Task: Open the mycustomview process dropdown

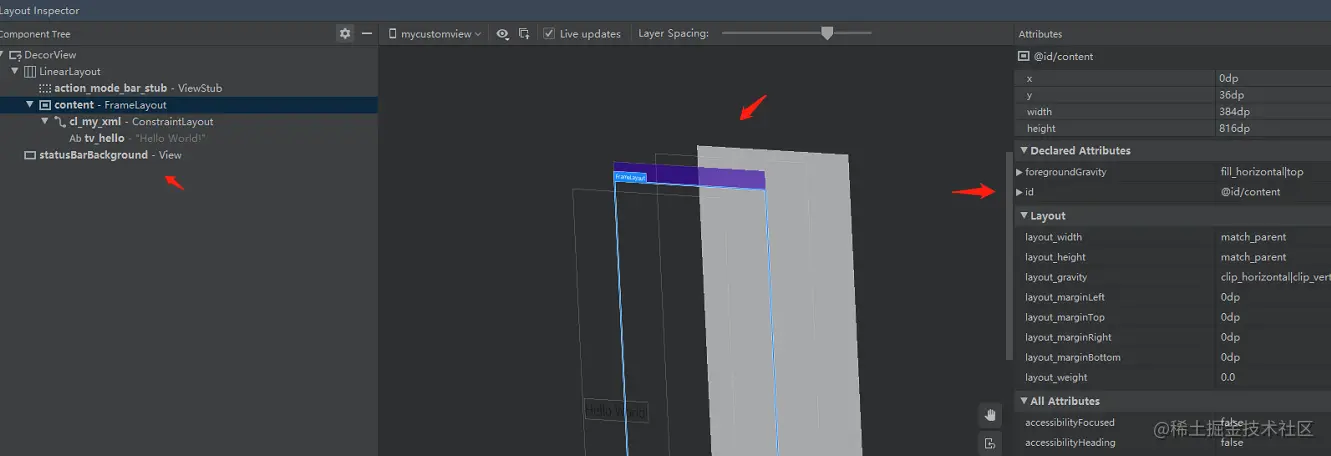Action: pos(435,33)
